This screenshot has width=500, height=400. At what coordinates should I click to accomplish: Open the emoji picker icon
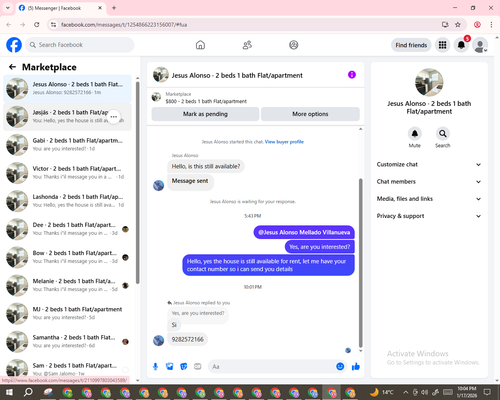pyautogui.click(x=340, y=366)
